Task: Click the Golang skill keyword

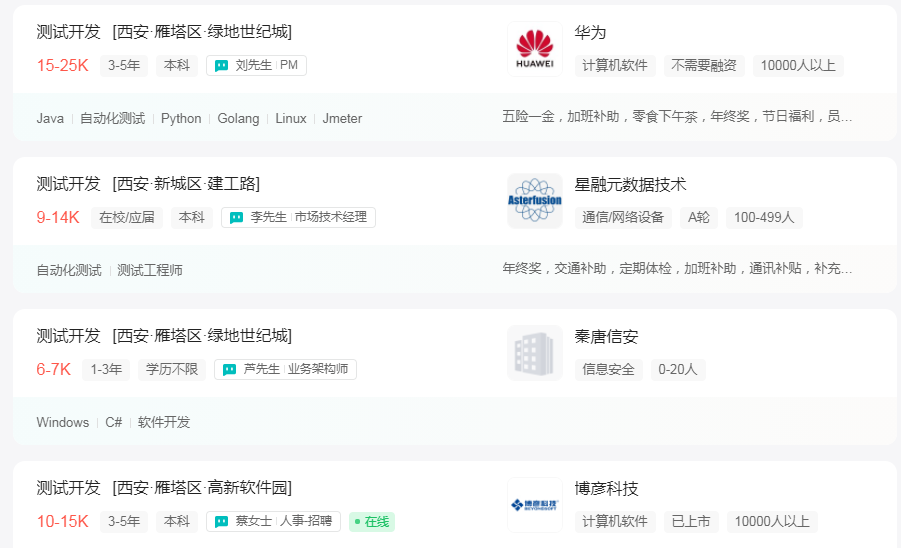Action: click(238, 118)
